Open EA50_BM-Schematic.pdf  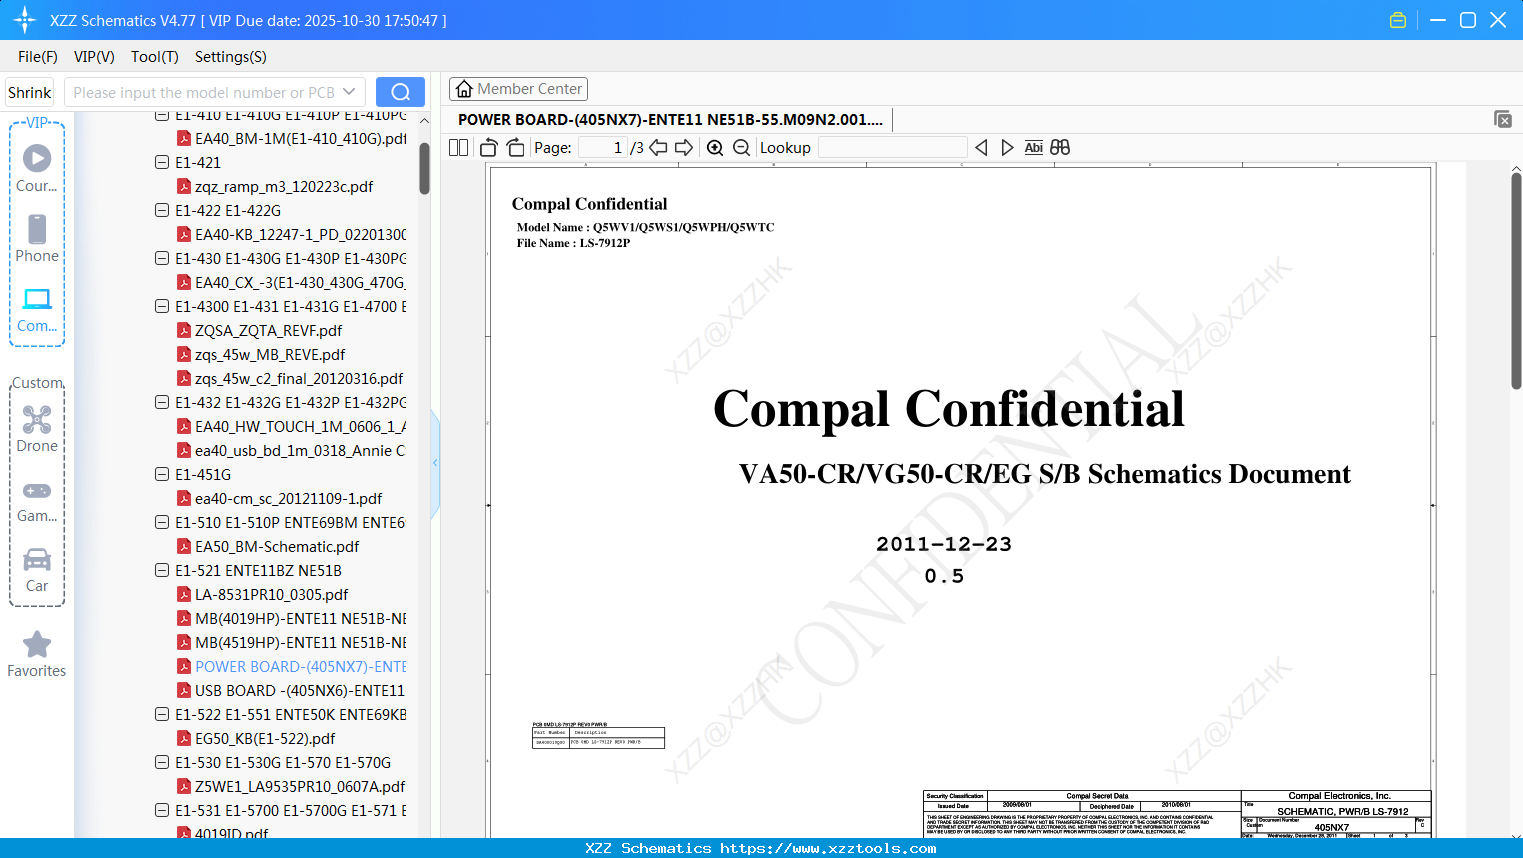click(277, 546)
